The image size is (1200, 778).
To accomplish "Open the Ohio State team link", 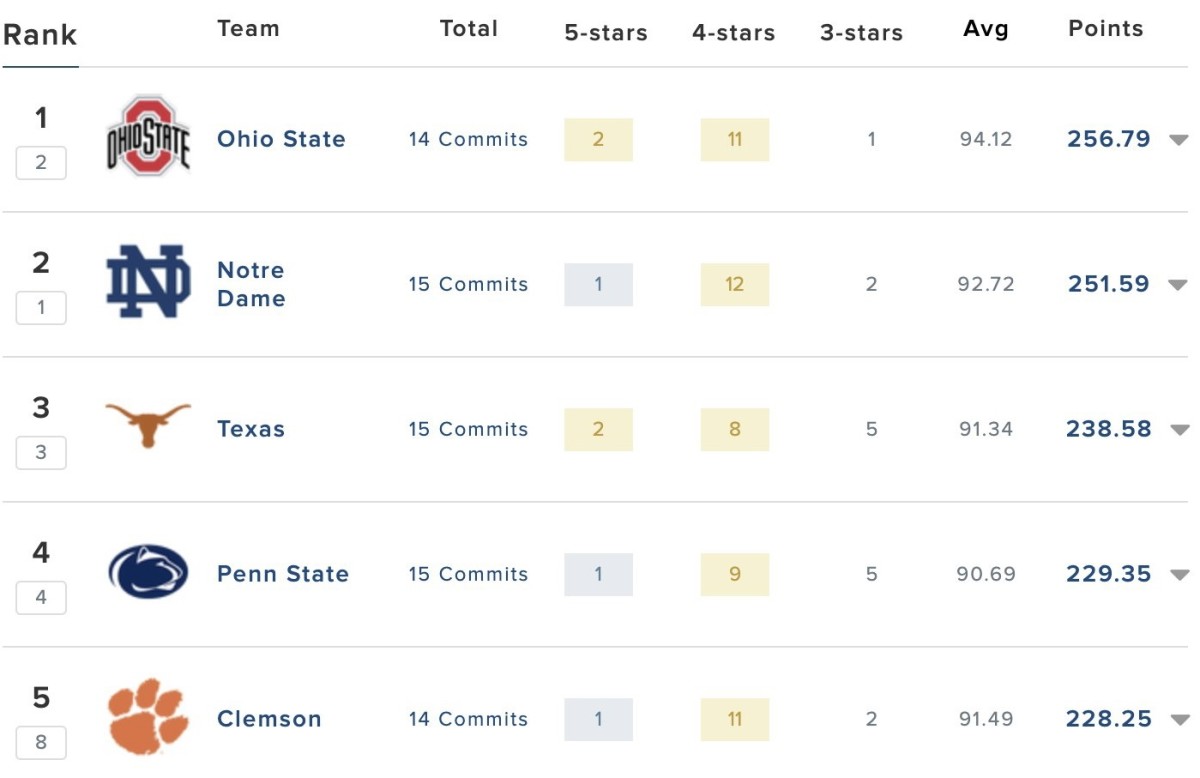I will coord(281,139).
